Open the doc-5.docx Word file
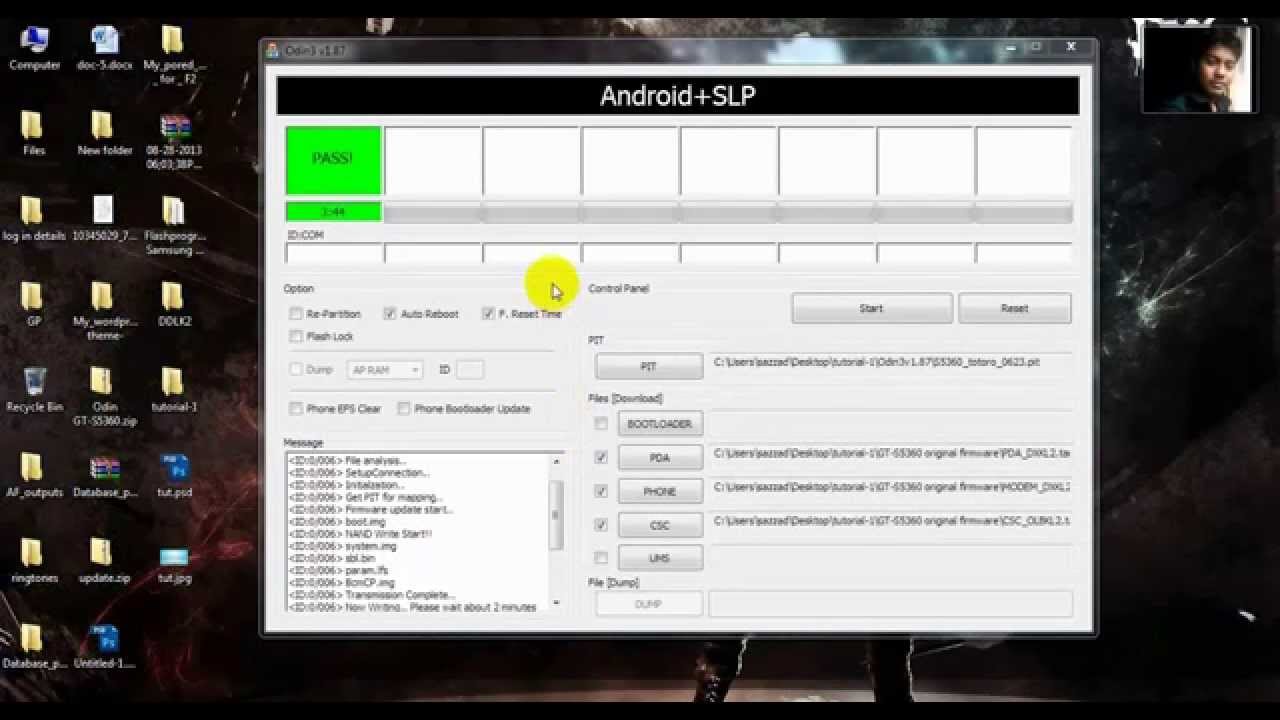 point(104,48)
